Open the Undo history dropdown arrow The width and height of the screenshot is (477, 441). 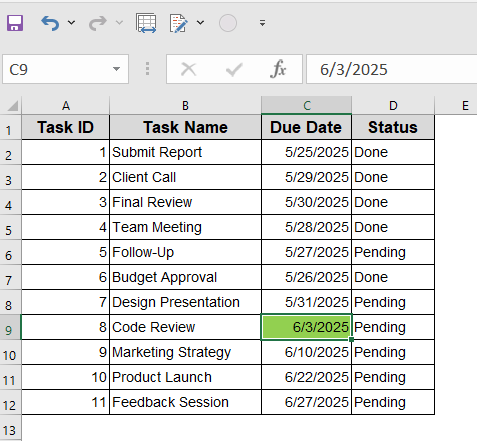(x=71, y=23)
